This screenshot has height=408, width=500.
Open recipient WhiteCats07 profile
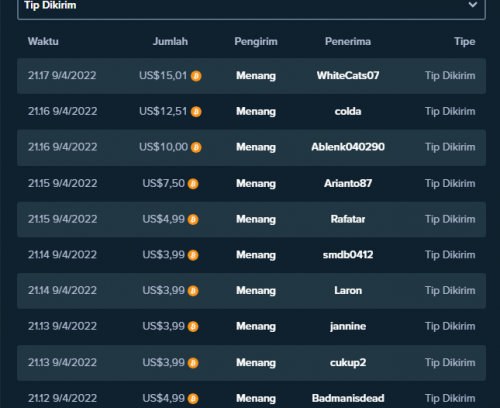(x=348, y=75)
